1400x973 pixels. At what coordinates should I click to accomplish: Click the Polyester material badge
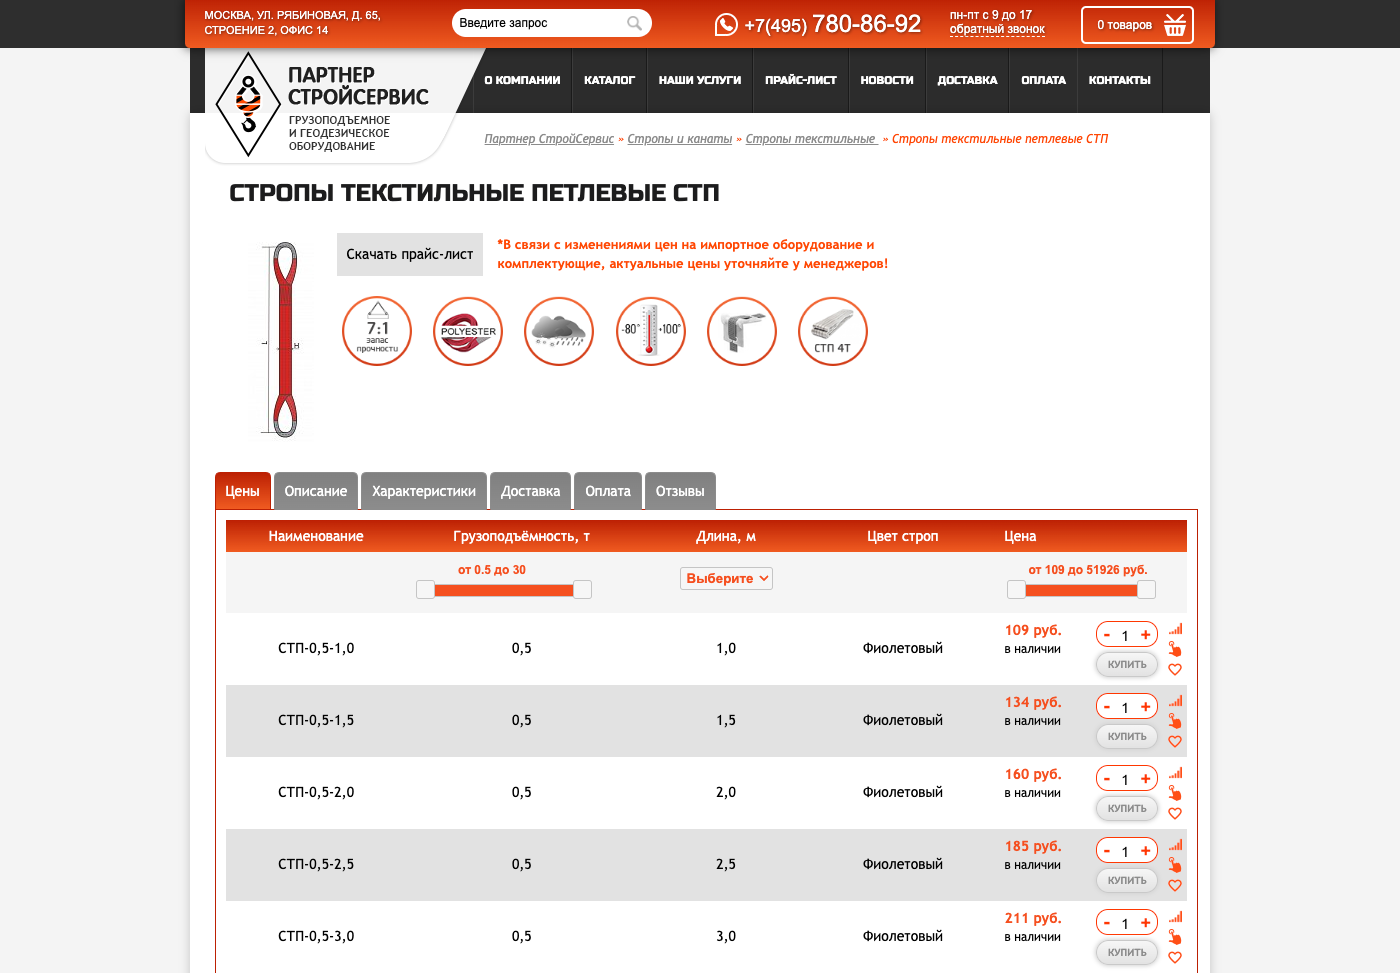click(x=468, y=332)
